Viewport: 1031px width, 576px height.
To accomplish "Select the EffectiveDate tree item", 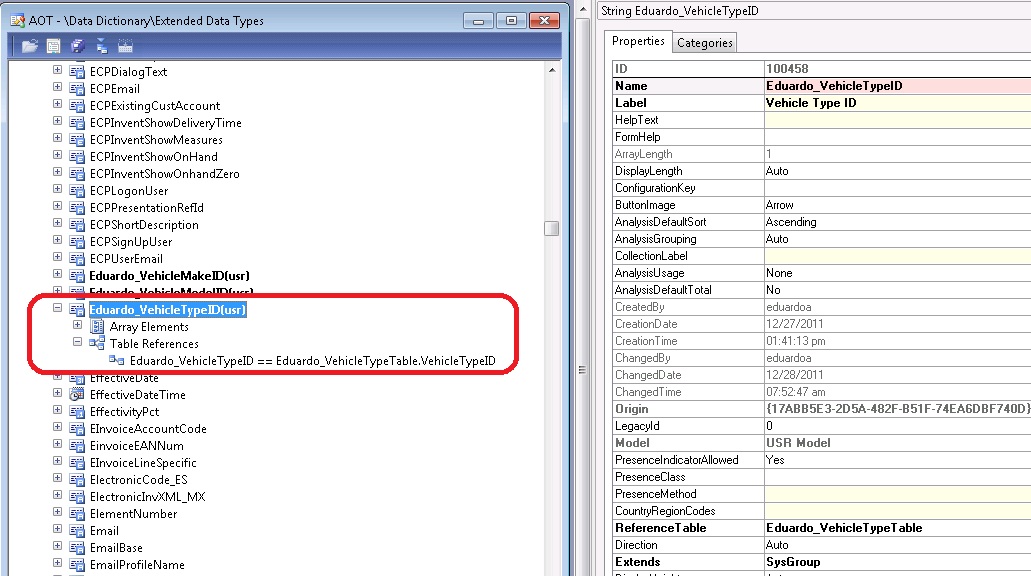I will tap(124, 378).
